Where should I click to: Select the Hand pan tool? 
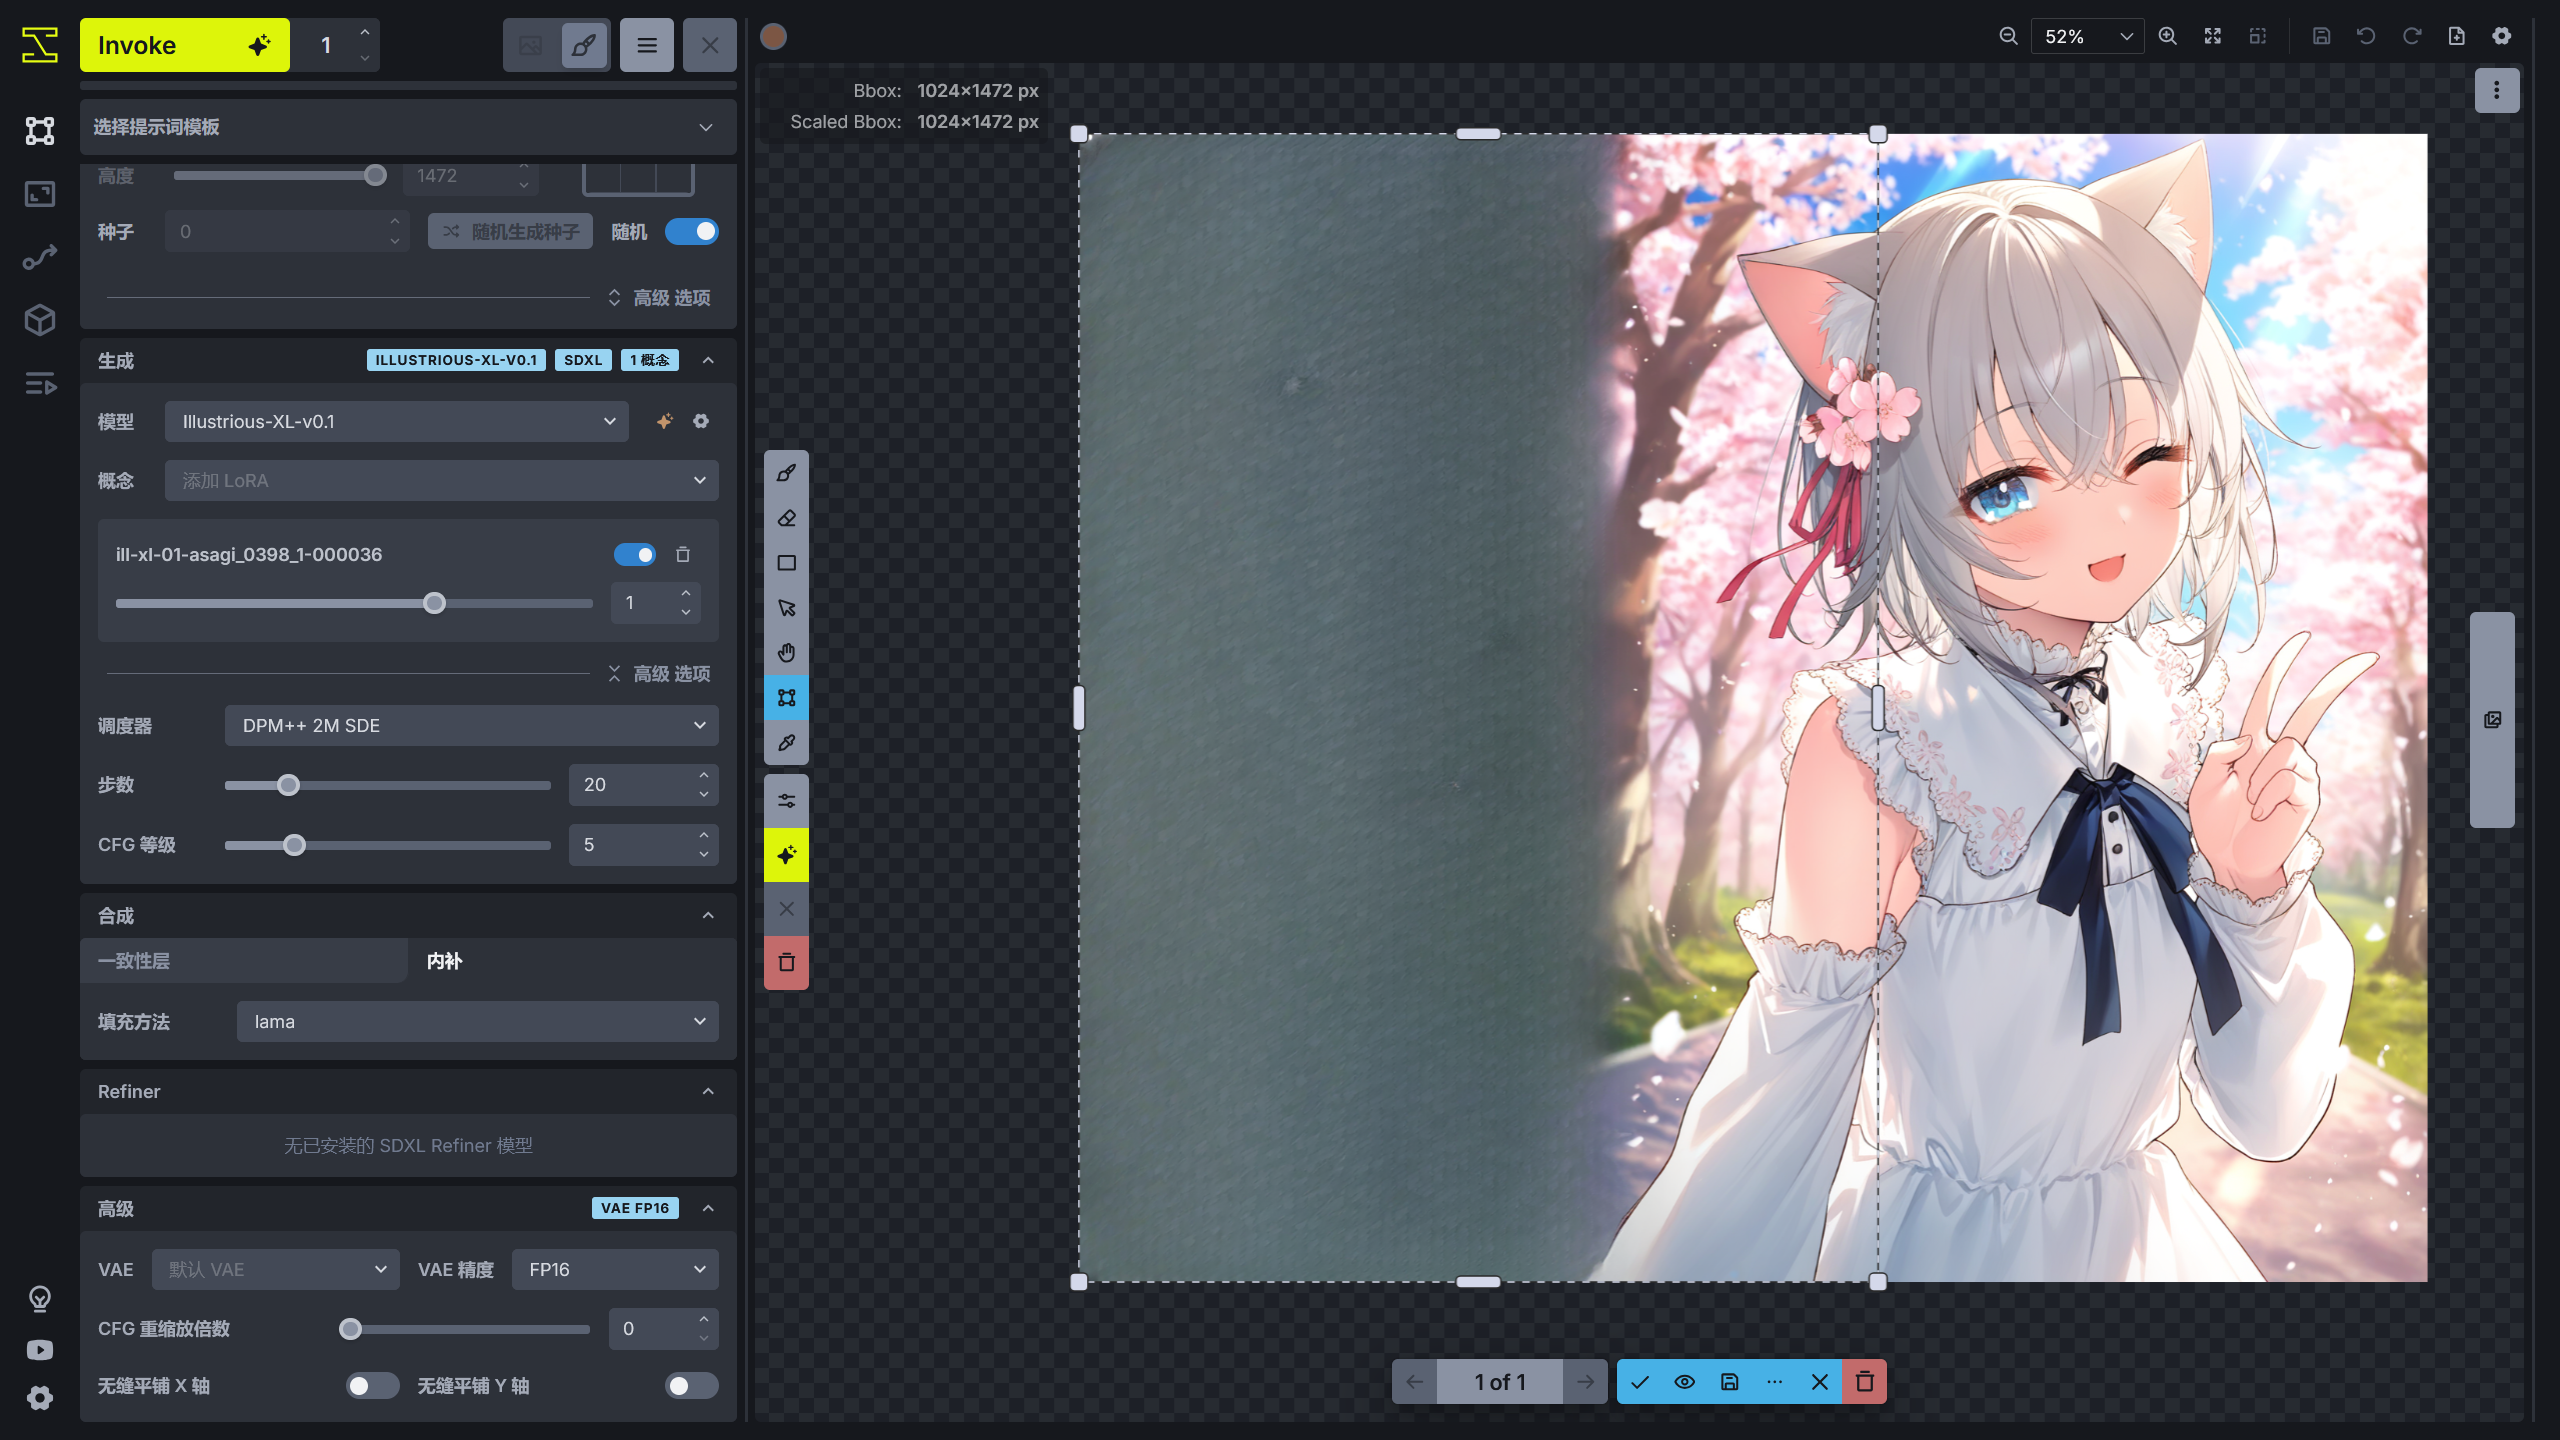(787, 653)
